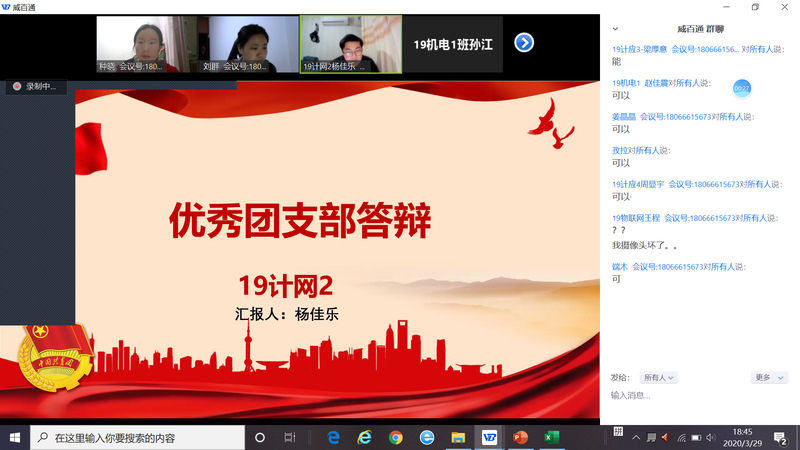
Task: Click the 输入消息 chat message field
Action: (700, 395)
